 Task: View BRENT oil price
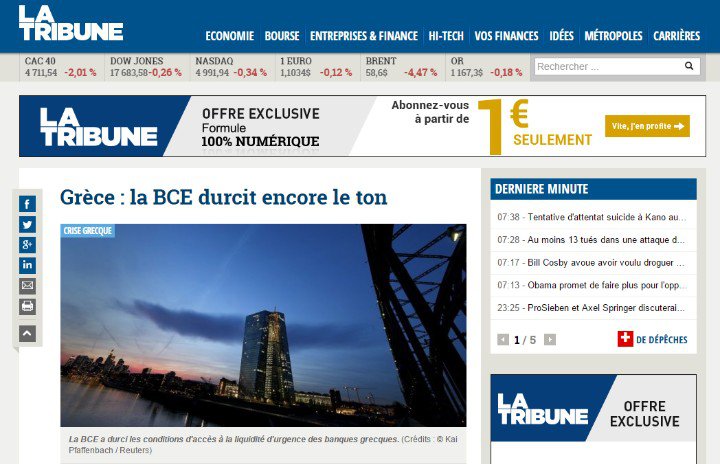pyautogui.click(x=401, y=67)
